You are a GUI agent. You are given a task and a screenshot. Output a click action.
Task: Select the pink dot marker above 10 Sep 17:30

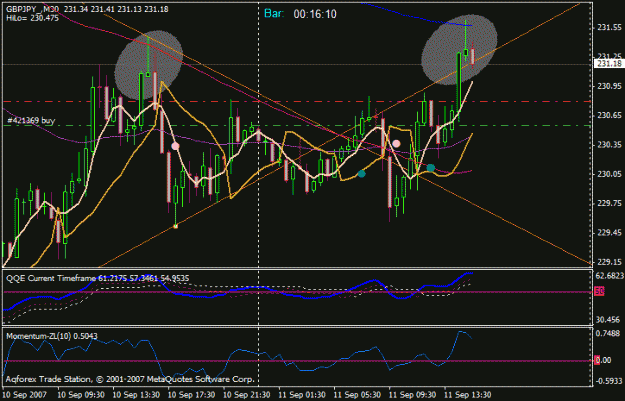(x=175, y=146)
